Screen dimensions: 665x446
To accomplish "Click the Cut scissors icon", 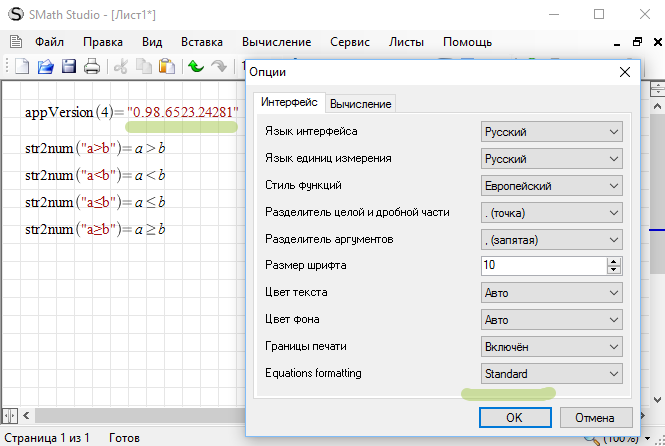I will coord(121,67).
